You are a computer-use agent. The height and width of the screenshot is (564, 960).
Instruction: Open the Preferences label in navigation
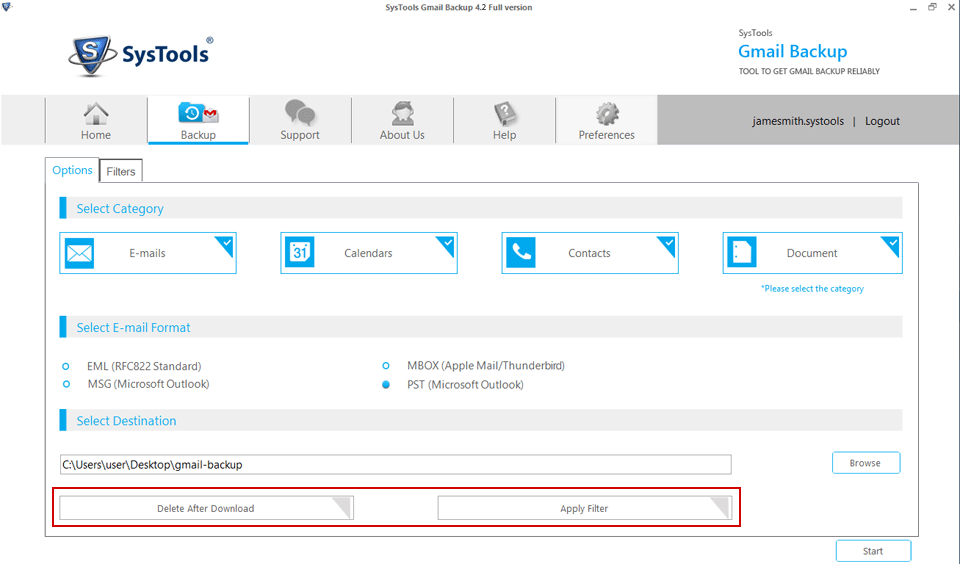pos(607,135)
